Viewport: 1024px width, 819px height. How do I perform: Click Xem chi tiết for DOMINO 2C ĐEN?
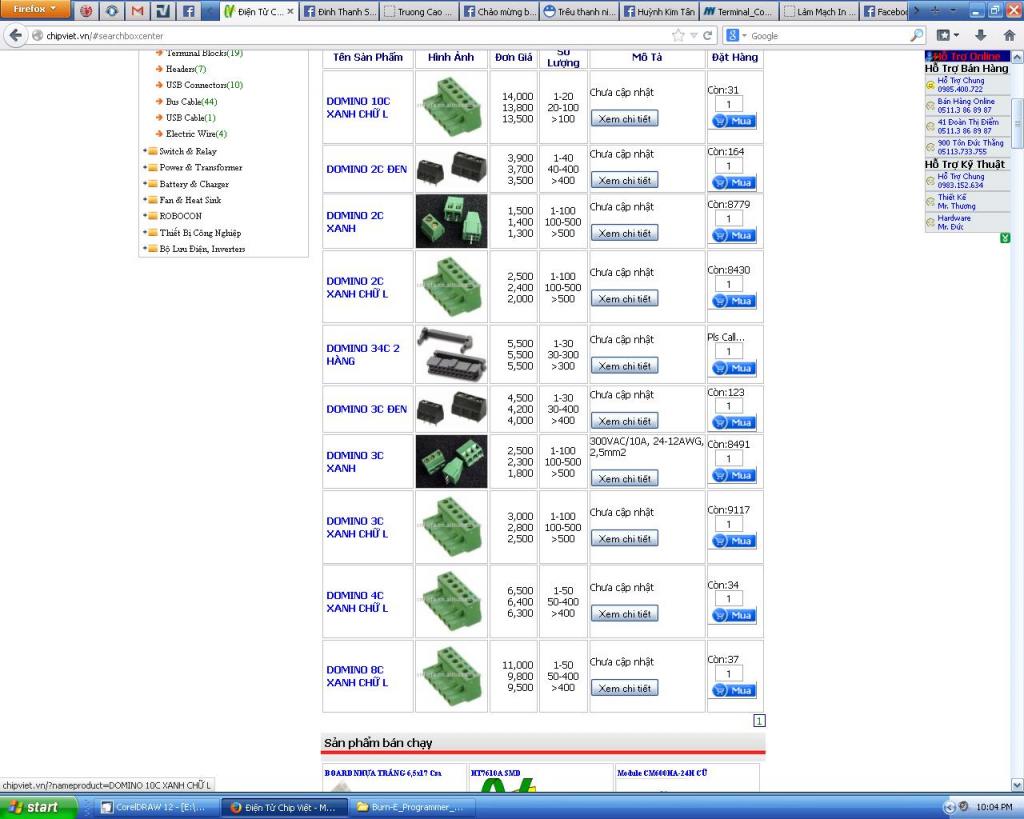pos(624,180)
